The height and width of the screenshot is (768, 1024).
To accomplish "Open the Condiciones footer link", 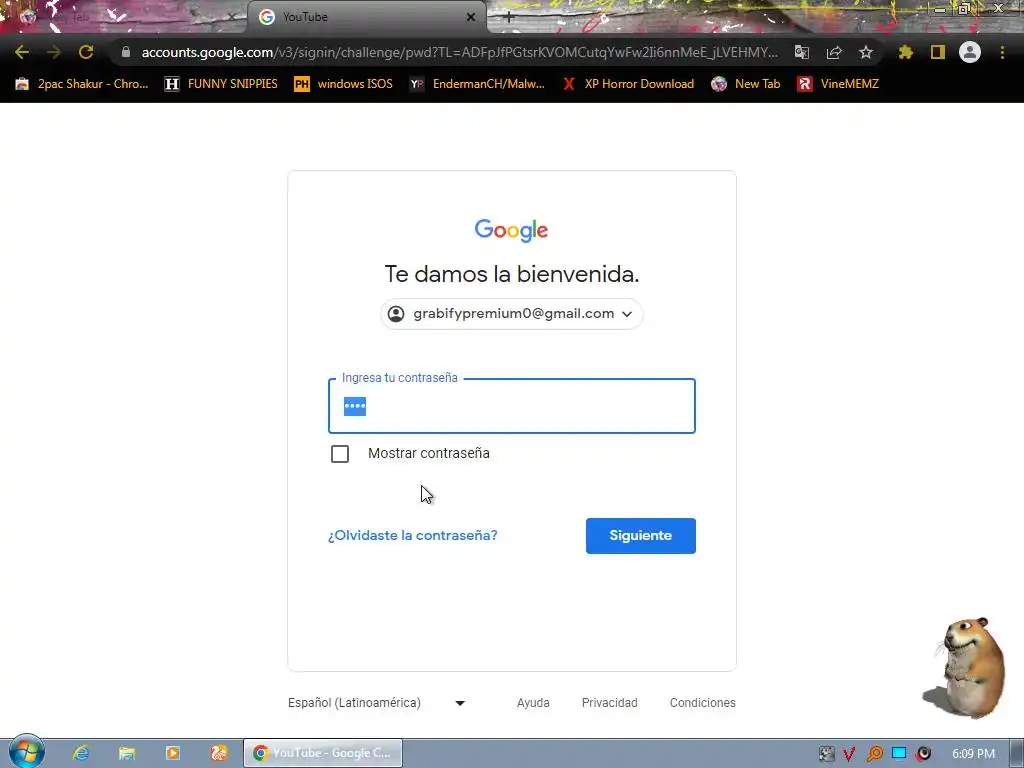I will (x=703, y=703).
